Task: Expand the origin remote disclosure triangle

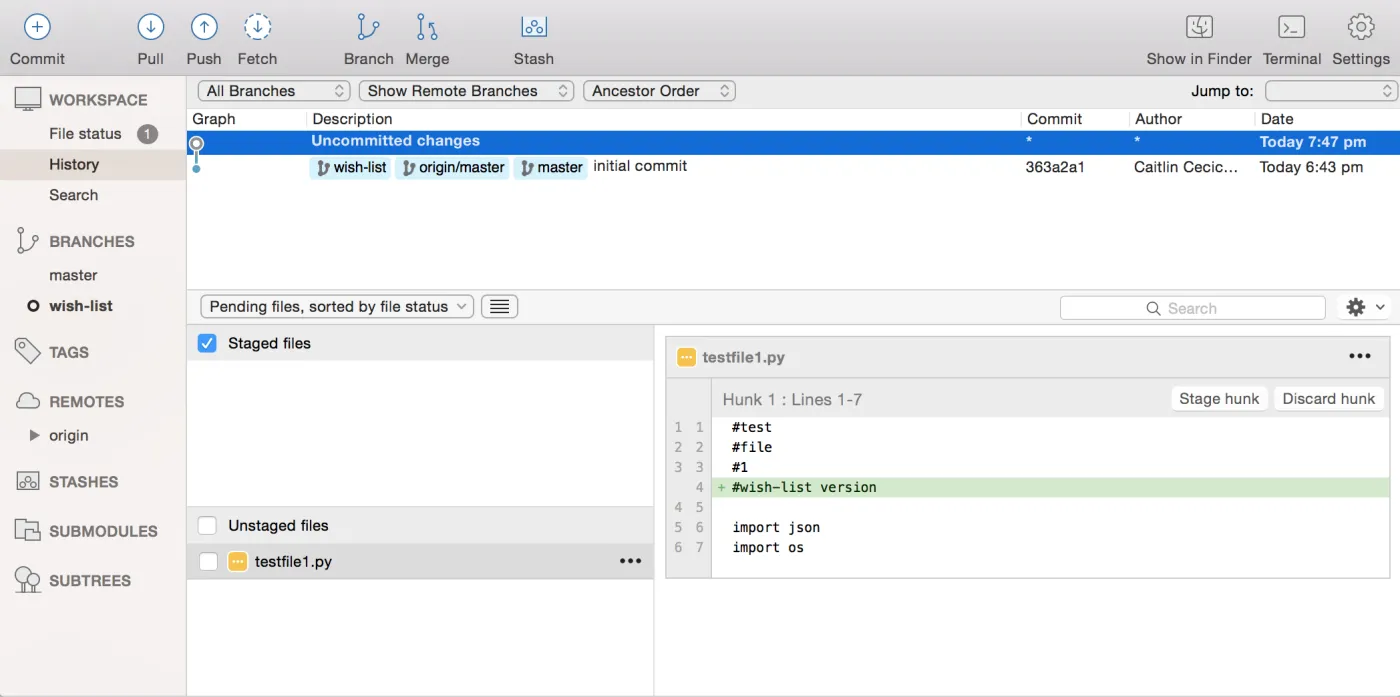Action: coord(35,436)
